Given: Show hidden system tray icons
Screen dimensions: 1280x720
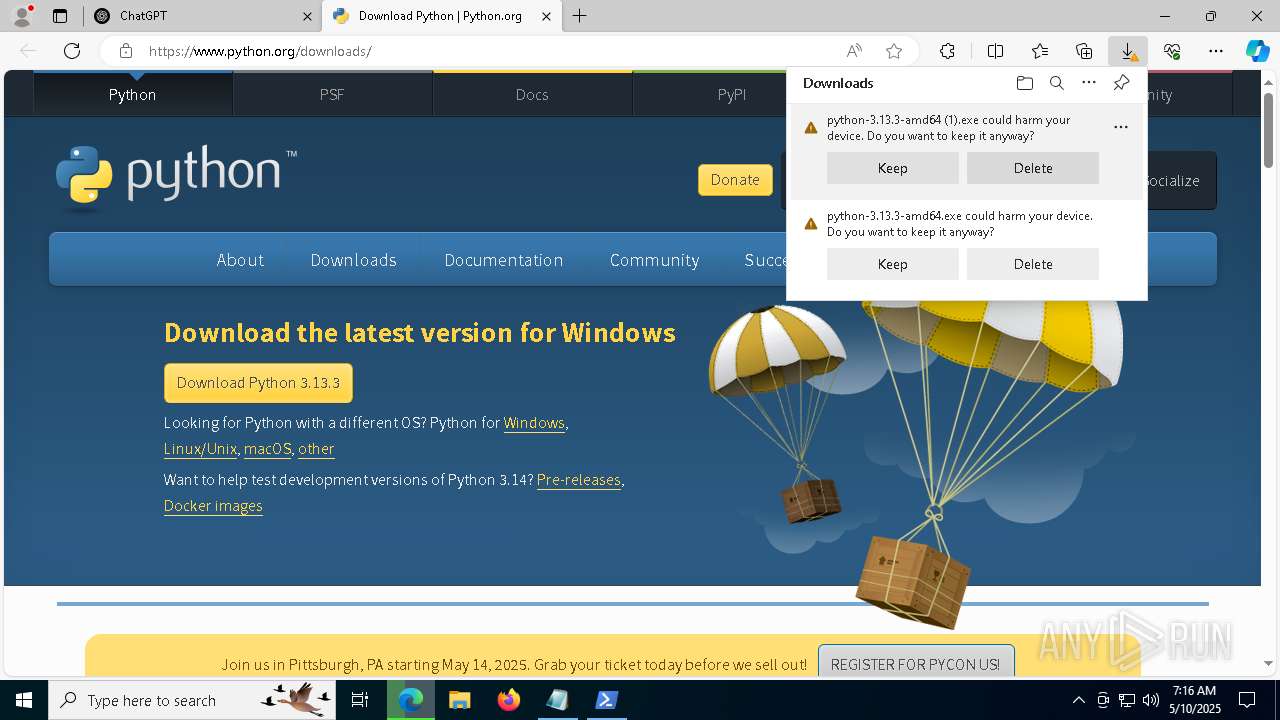Looking at the screenshot, I should [1078, 700].
